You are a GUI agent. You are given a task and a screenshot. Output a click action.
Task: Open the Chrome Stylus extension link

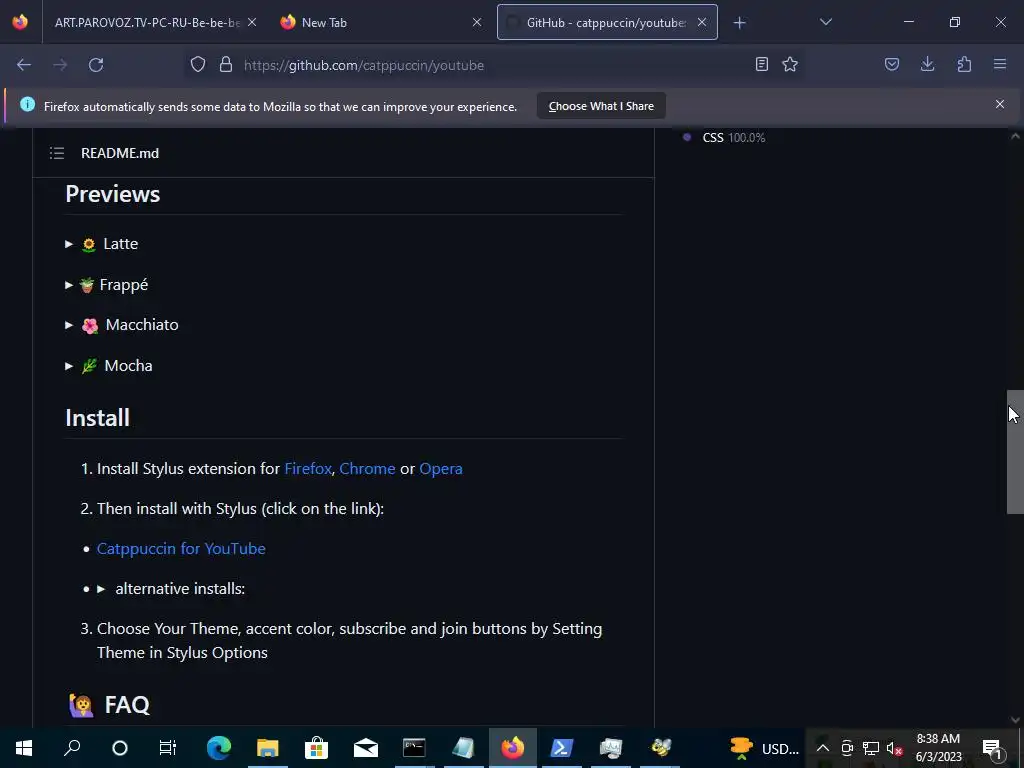tap(367, 468)
